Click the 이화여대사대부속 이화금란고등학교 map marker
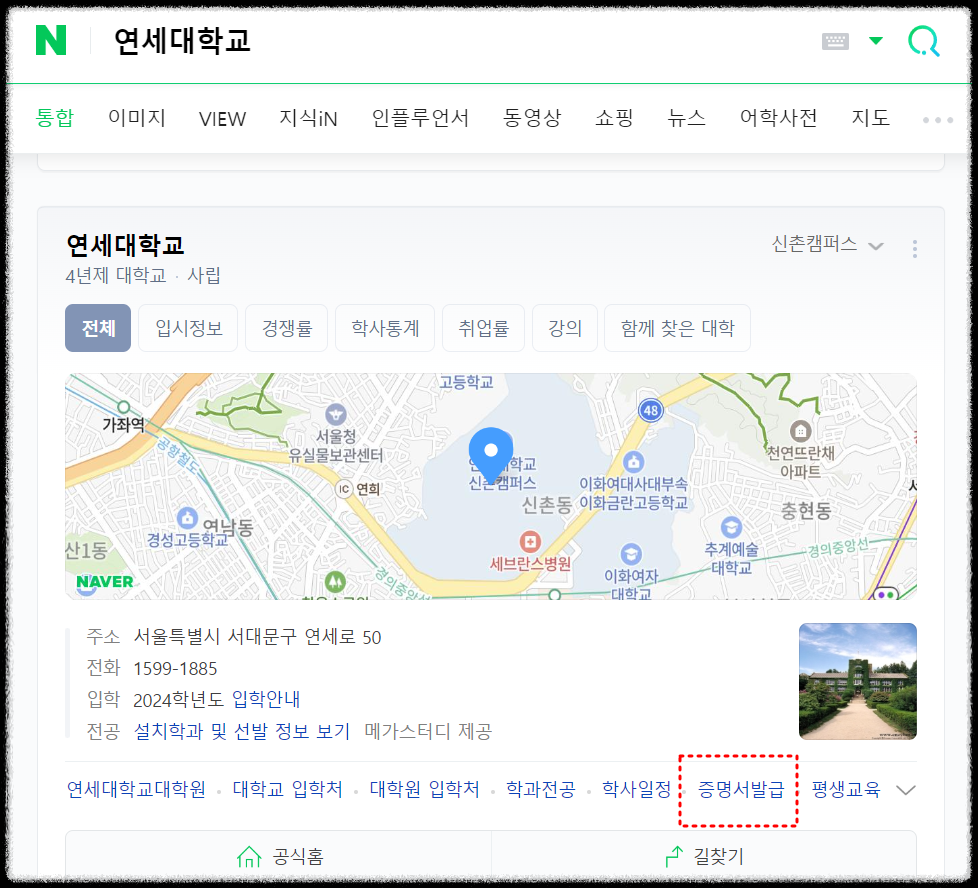The image size is (978, 888). (x=633, y=461)
